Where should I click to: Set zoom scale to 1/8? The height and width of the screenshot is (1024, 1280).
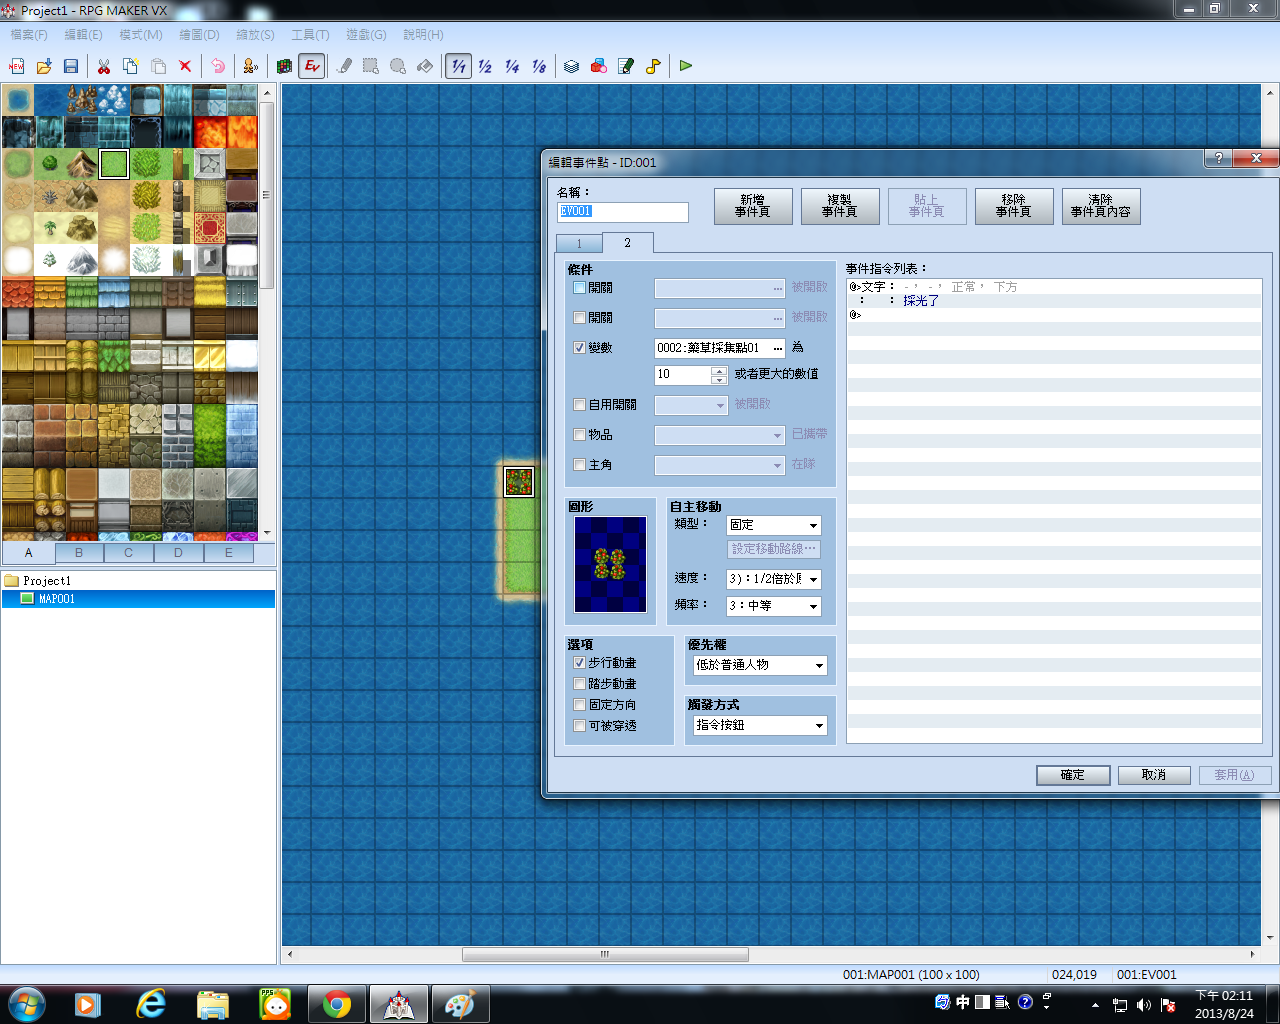[x=539, y=66]
